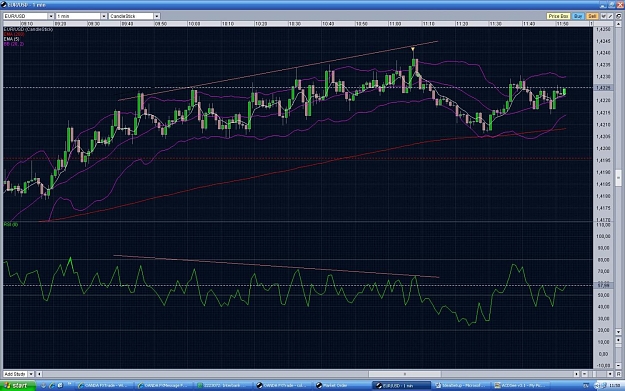Open the Add Study dropdown arrow
Image resolution: width=625 pixels, height=391 pixels.
click(30, 374)
